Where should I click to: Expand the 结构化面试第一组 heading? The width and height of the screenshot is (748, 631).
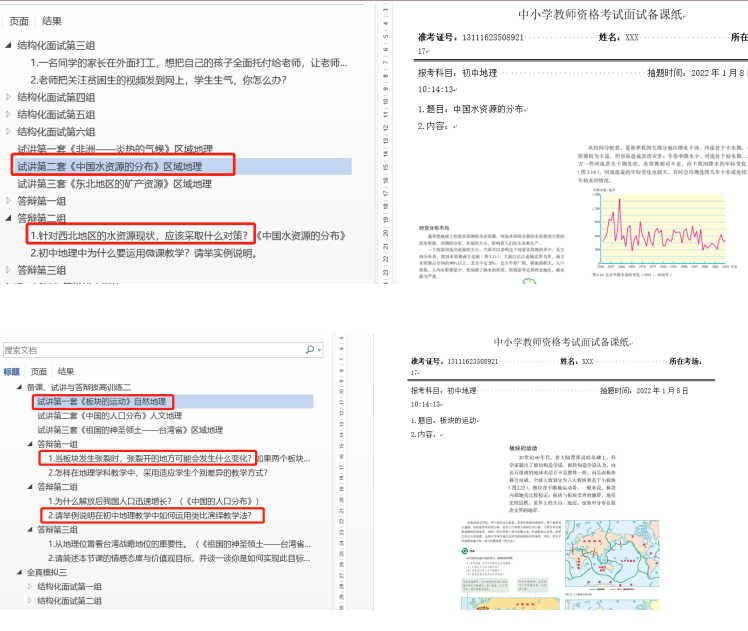(31, 586)
